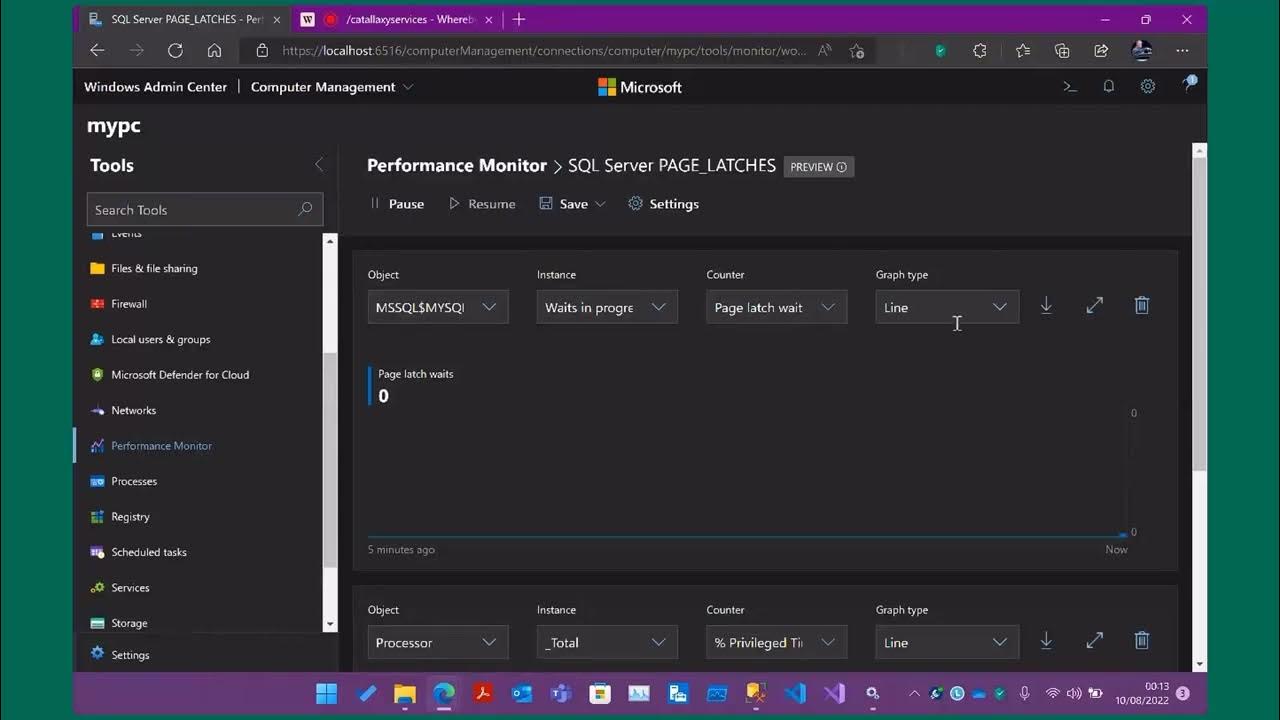The height and width of the screenshot is (720, 1280).
Task: Open browser Collections icon
Action: pyautogui.click(x=1062, y=50)
